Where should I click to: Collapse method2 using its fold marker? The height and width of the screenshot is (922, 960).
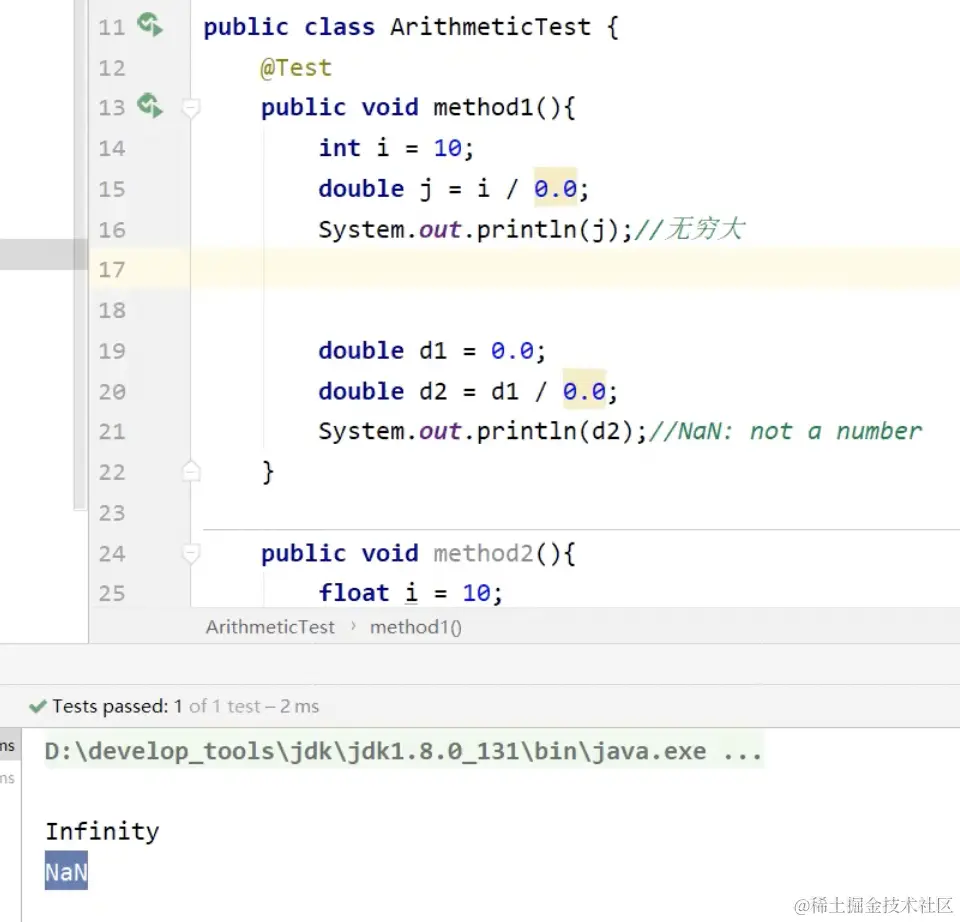(191, 553)
